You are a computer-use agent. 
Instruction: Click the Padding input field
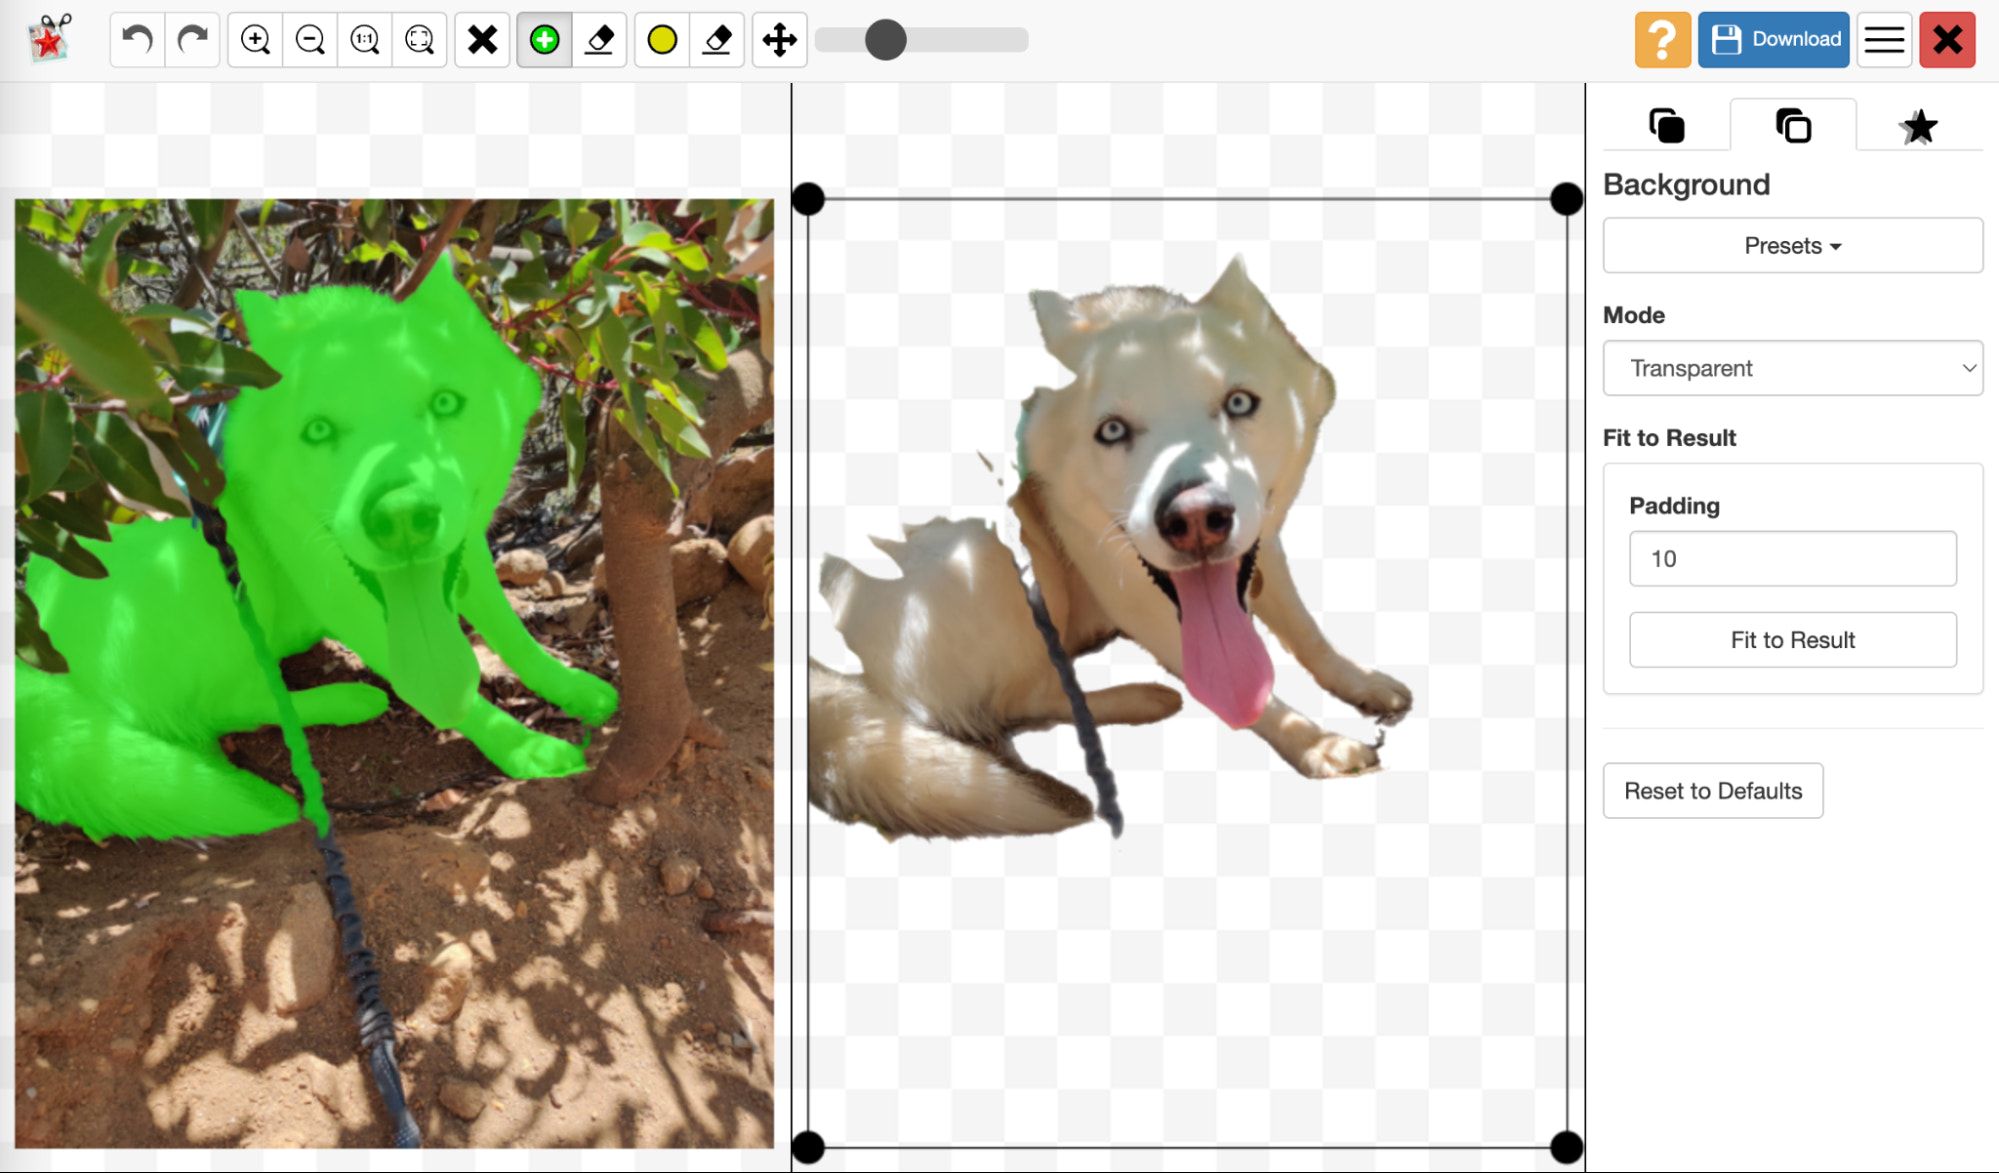tap(1792, 559)
